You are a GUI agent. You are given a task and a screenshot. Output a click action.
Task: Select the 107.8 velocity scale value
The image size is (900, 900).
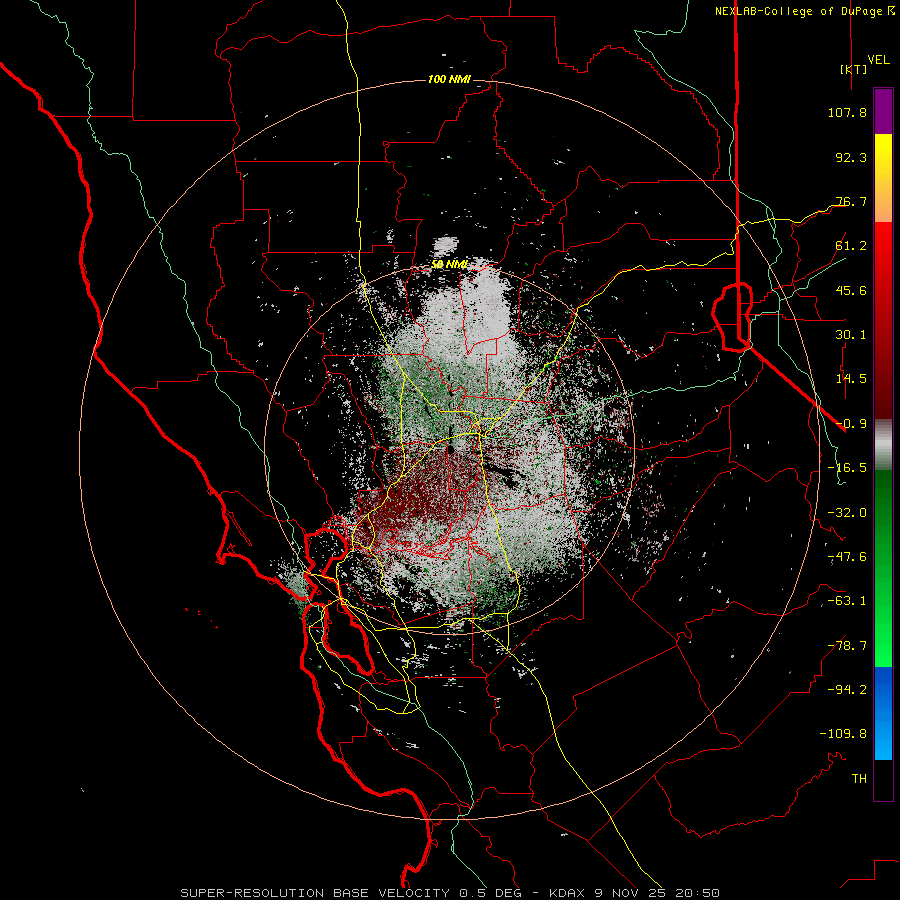click(x=847, y=112)
